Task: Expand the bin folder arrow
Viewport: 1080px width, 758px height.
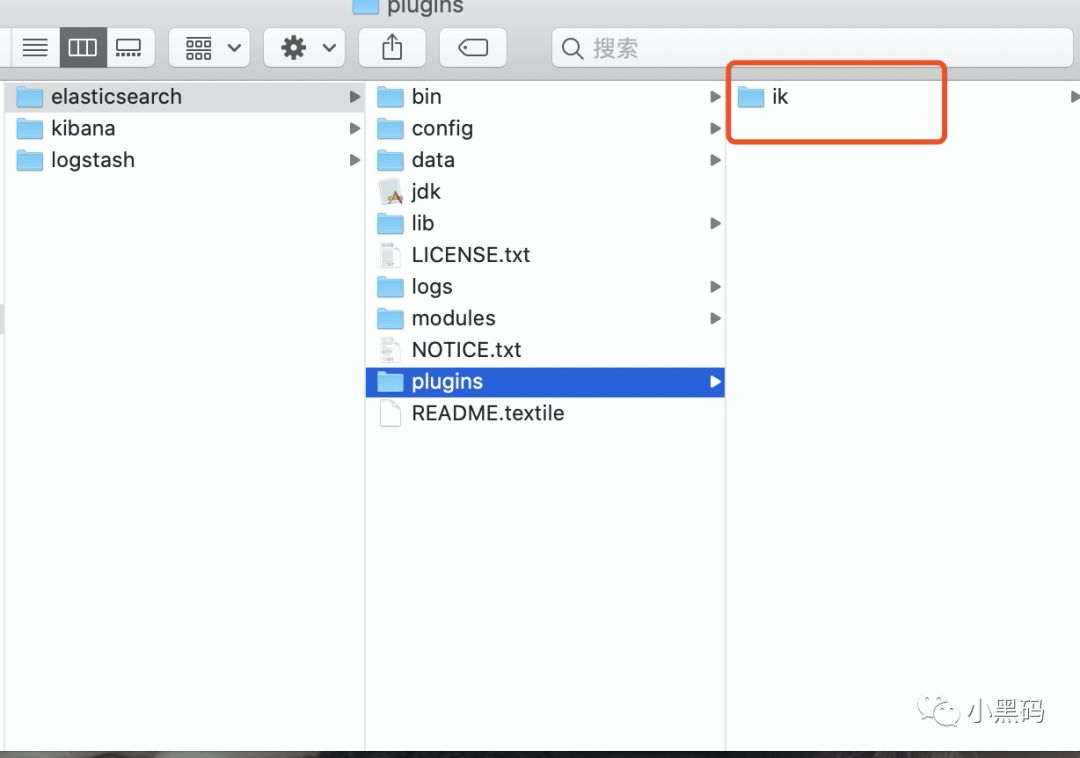Action: click(716, 97)
